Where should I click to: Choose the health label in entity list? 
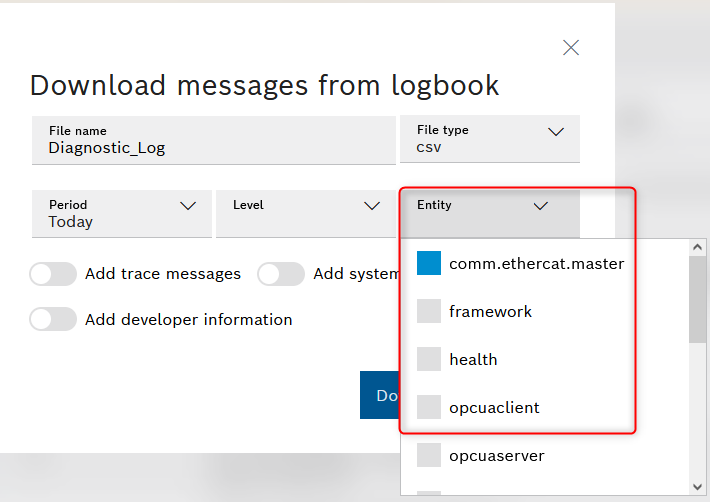(473, 359)
